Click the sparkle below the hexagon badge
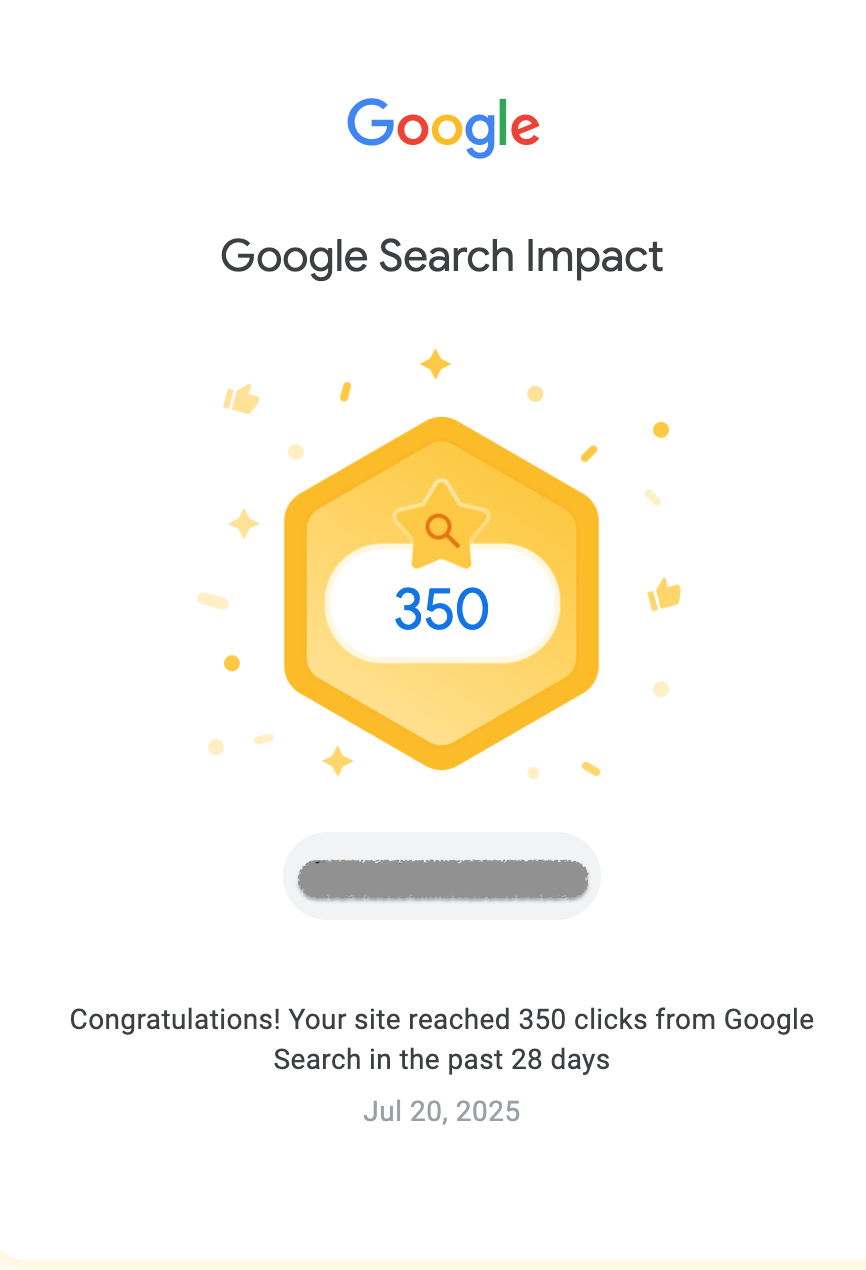This screenshot has width=866, height=1270. (x=337, y=761)
